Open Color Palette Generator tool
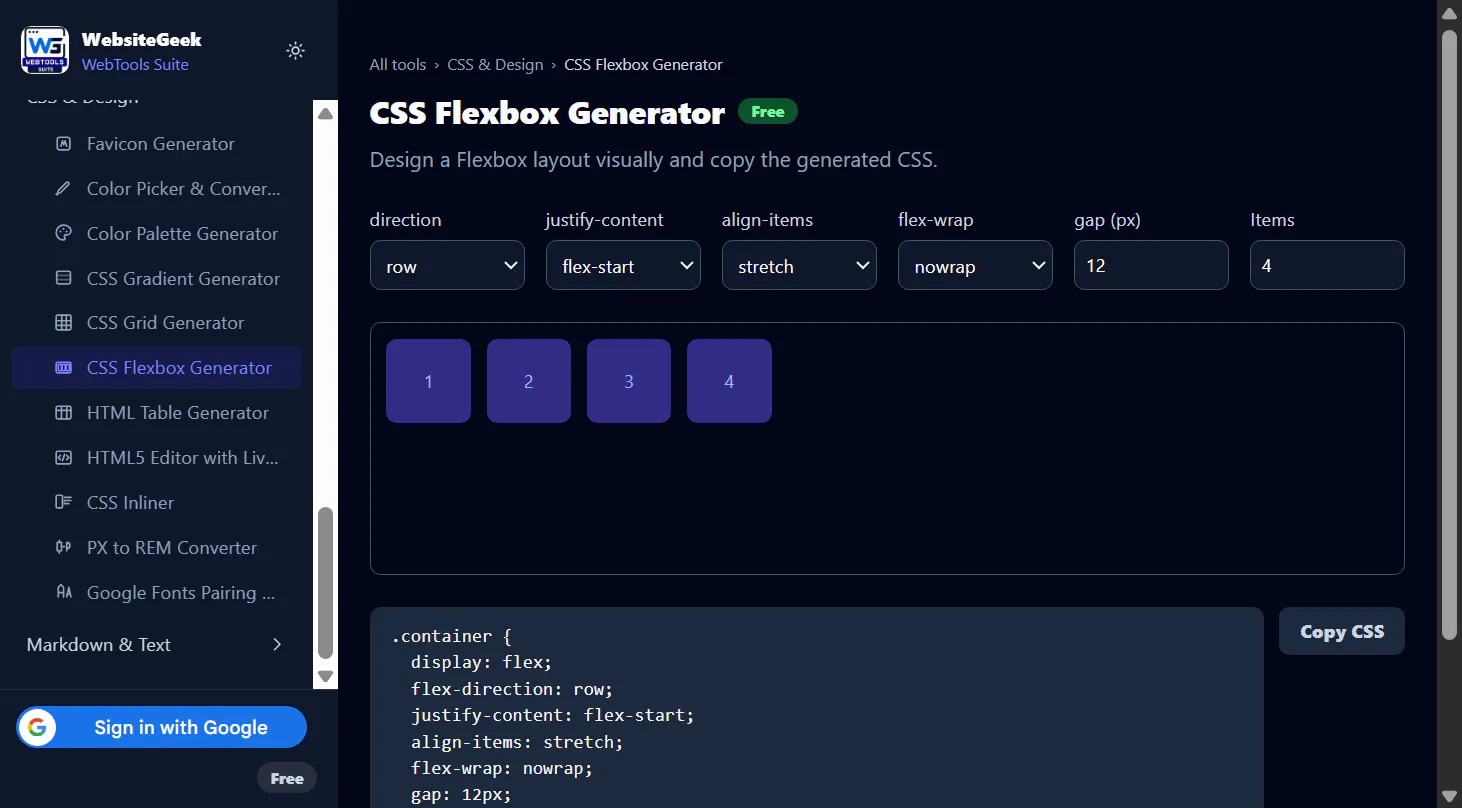The height and width of the screenshot is (808, 1462). point(157,234)
